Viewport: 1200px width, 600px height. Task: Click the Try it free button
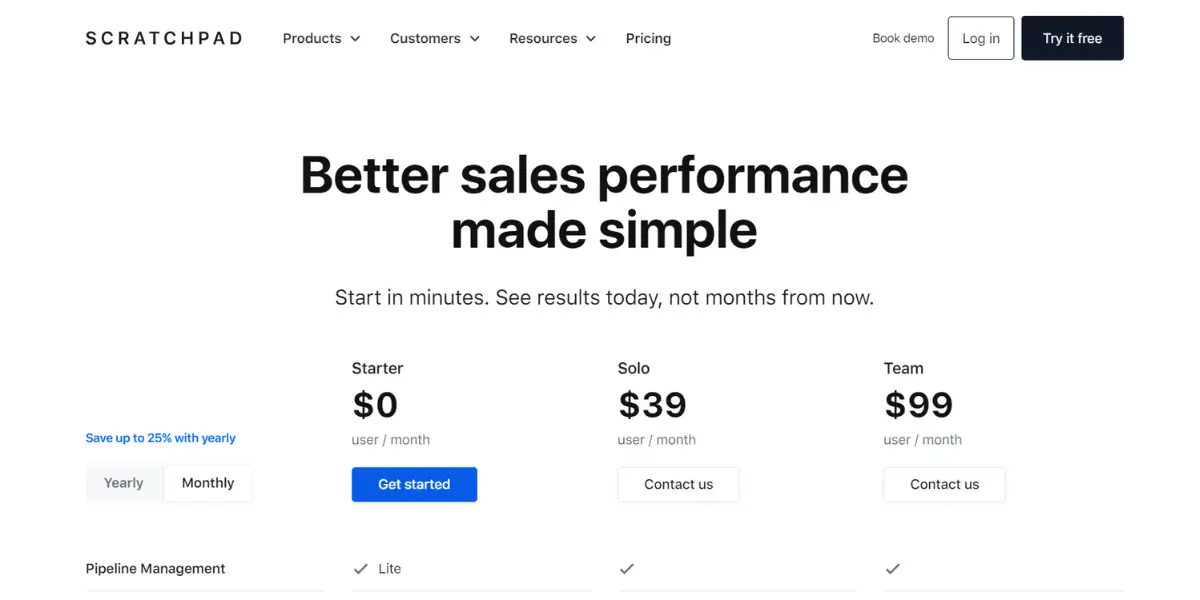[1072, 38]
